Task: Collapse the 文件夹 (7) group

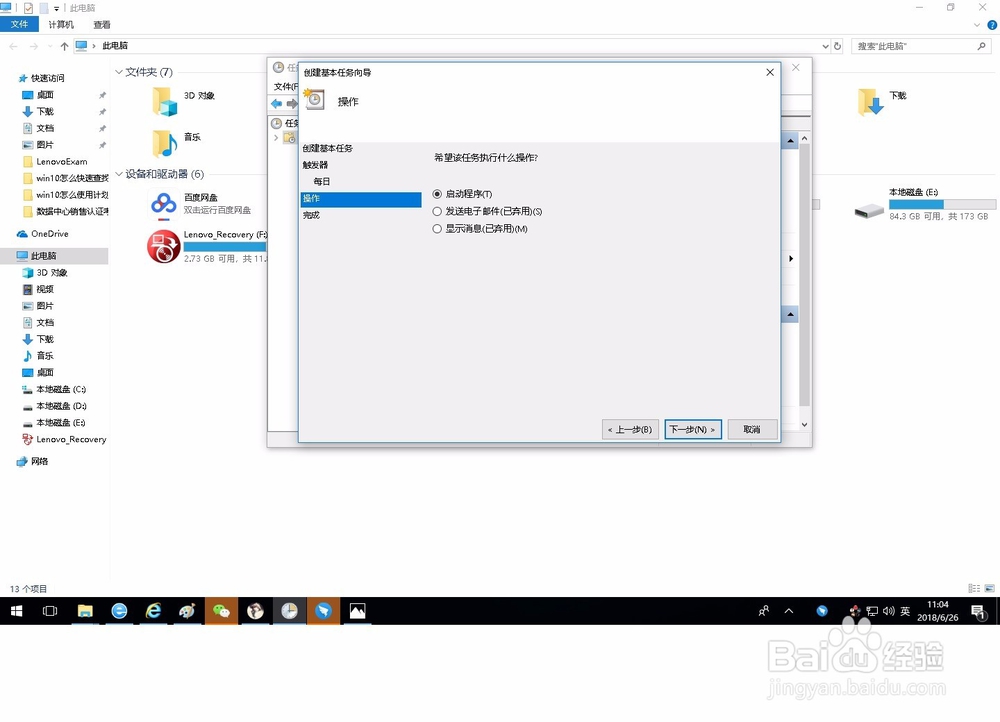Action: click(119, 72)
